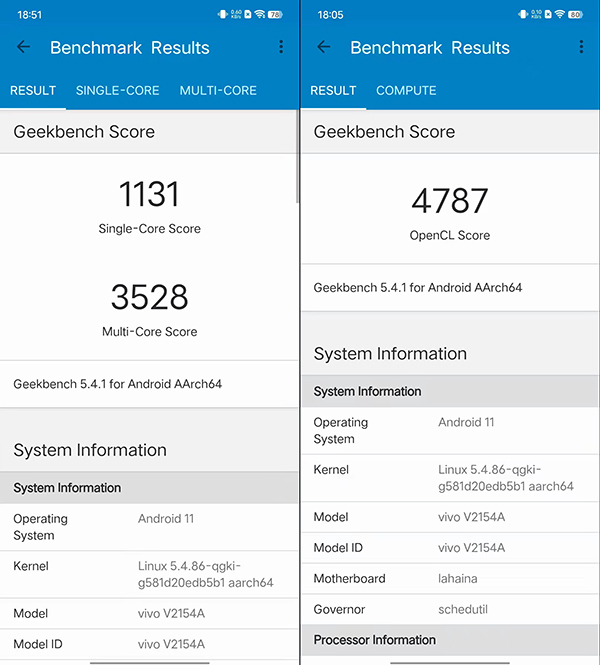Tap back arrow on right Benchmark Results screen

[324, 47]
